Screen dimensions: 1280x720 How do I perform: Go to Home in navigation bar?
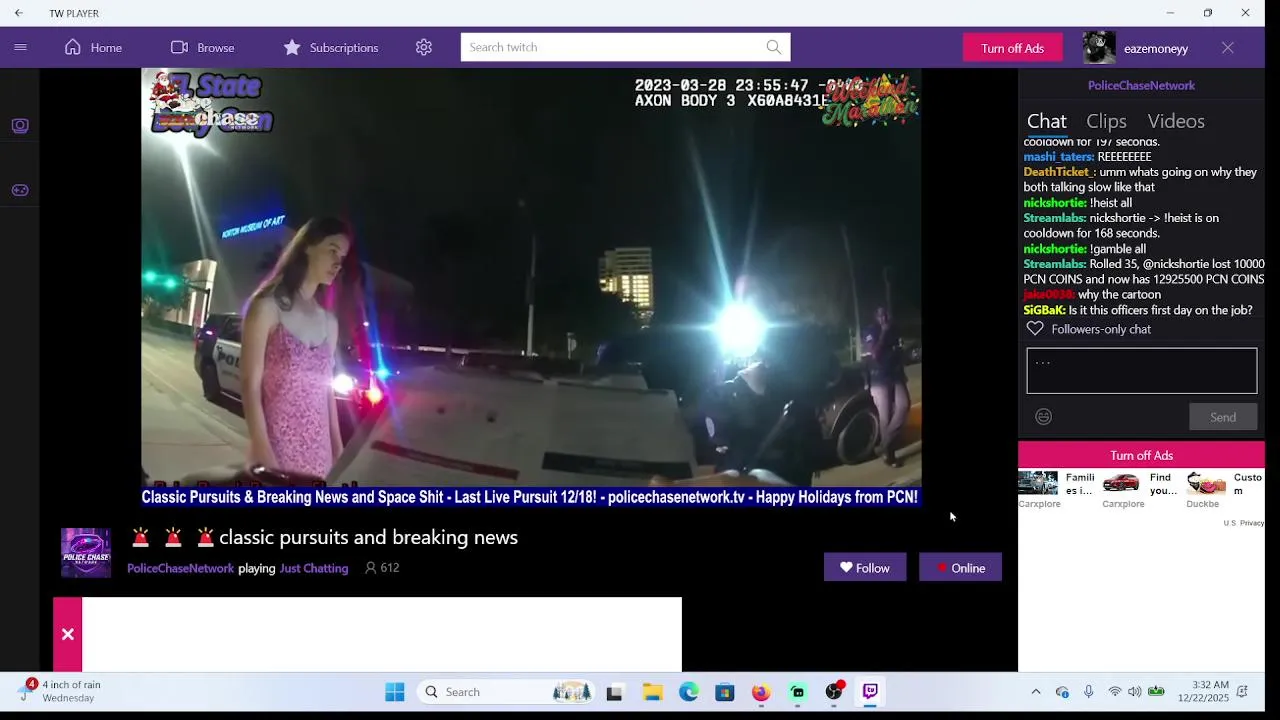(93, 47)
